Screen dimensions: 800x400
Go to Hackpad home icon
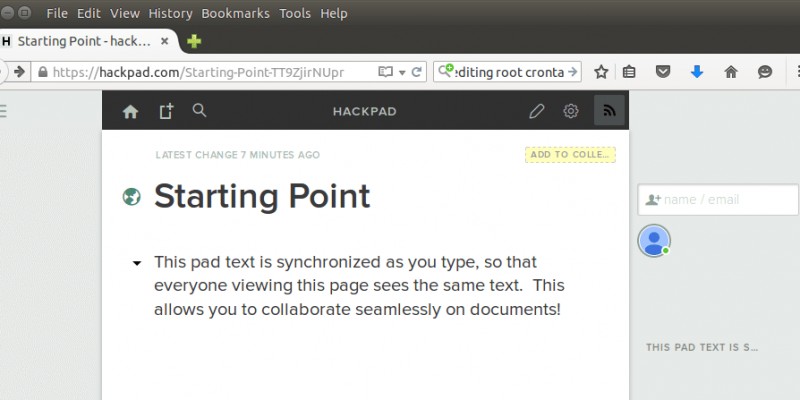[x=131, y=112]
